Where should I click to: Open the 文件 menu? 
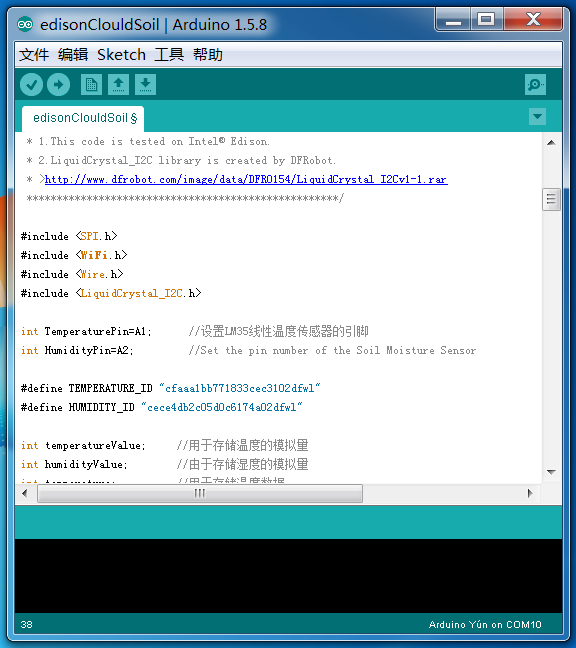(x=34, y=55)
